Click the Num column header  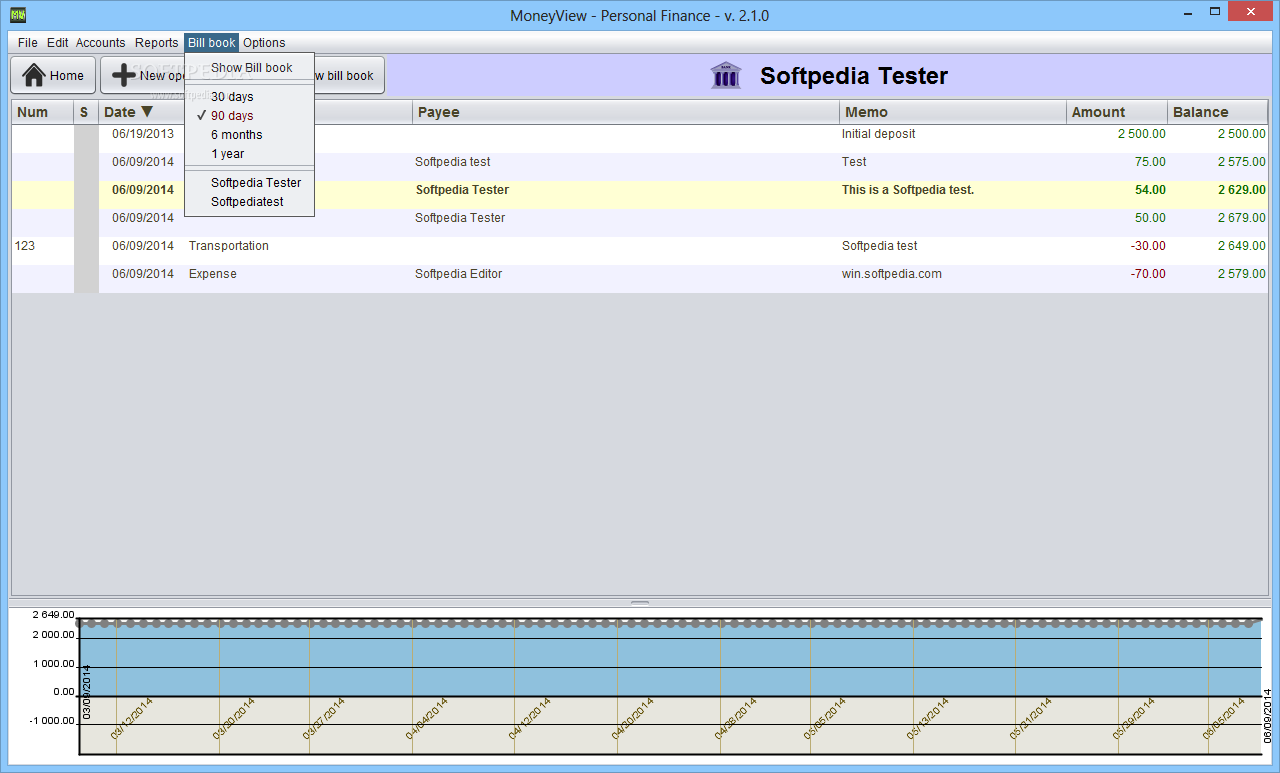(x=43, y=112)
